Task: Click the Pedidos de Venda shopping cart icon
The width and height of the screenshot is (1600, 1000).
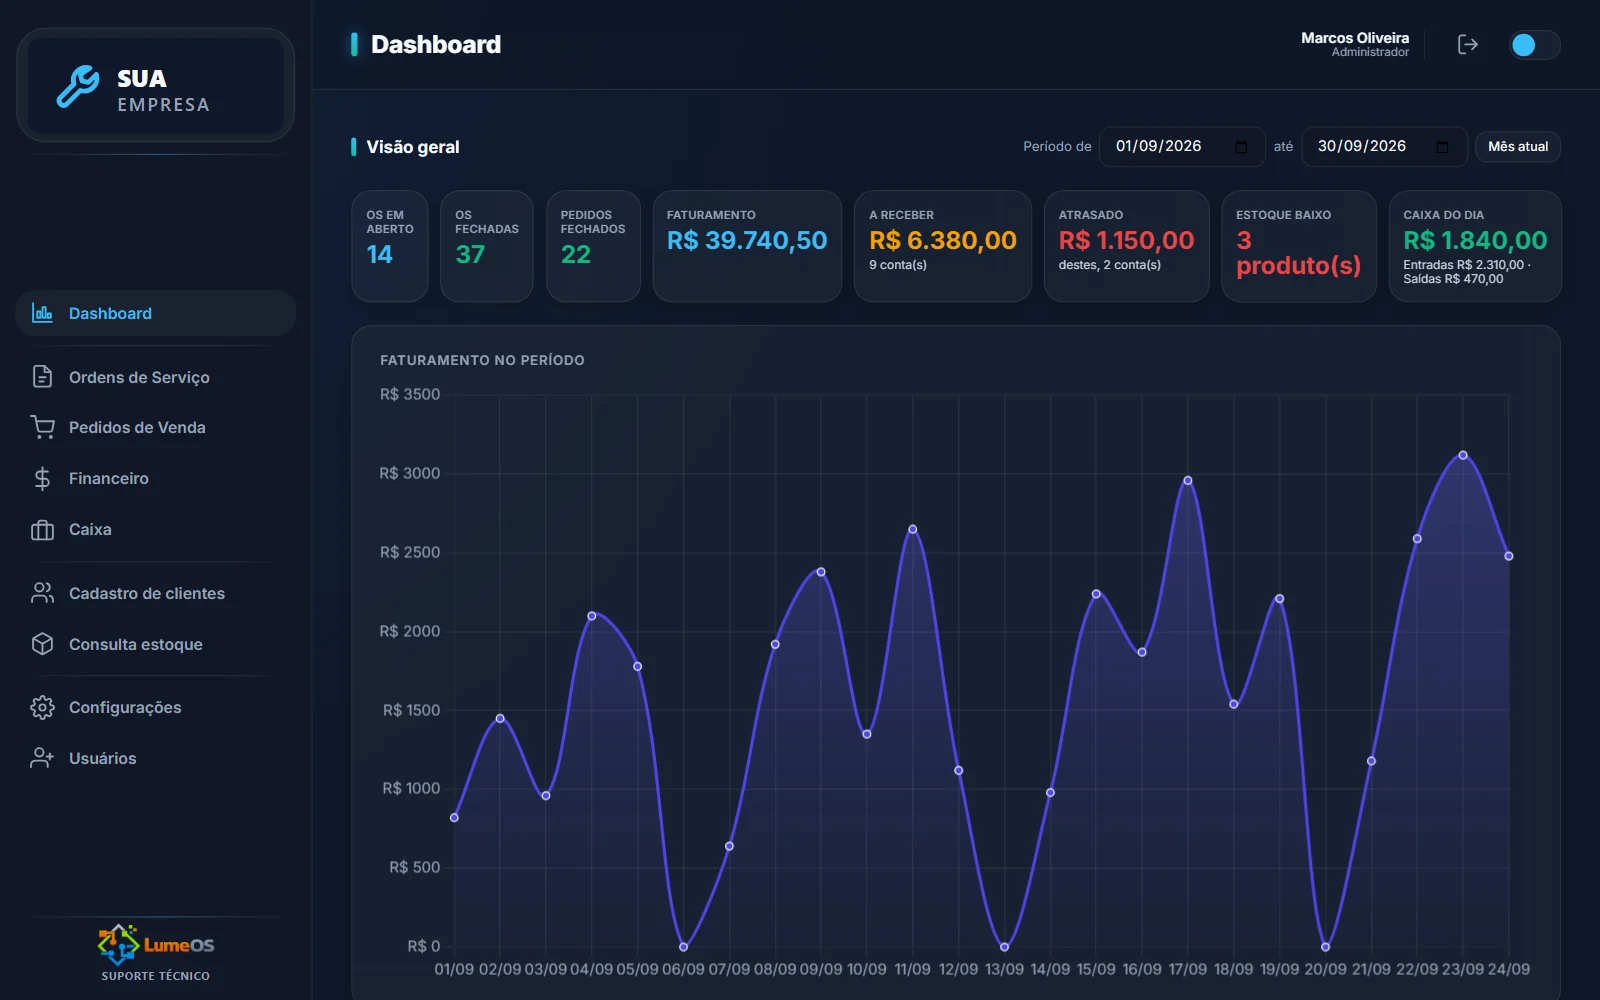Action: [x=42, y=427]
